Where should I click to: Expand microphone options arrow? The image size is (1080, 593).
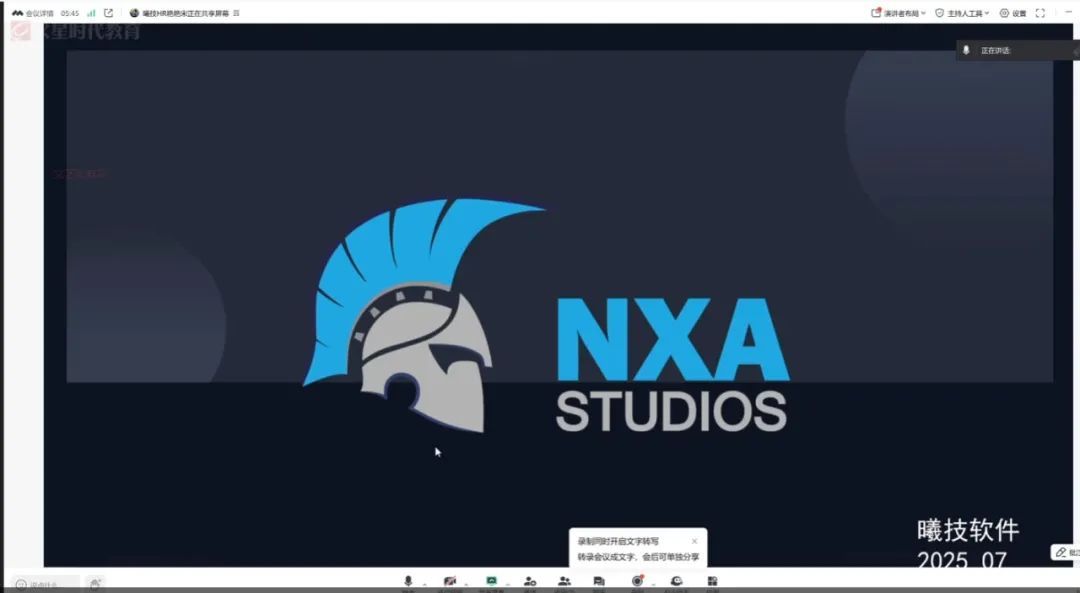pos(424,585)
